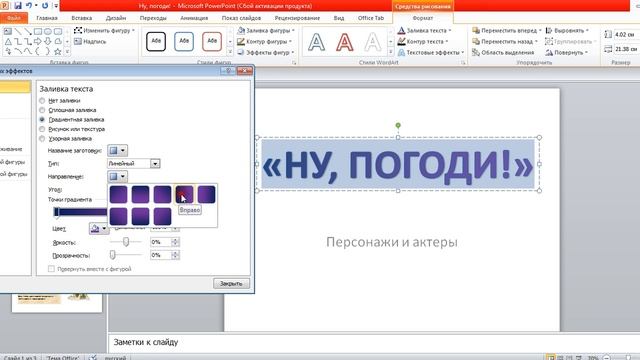The height and width of the screenshot is (360, 640).
Task: Click the Персонажи и актеры subtitle text
Action: tap(392, 242)
